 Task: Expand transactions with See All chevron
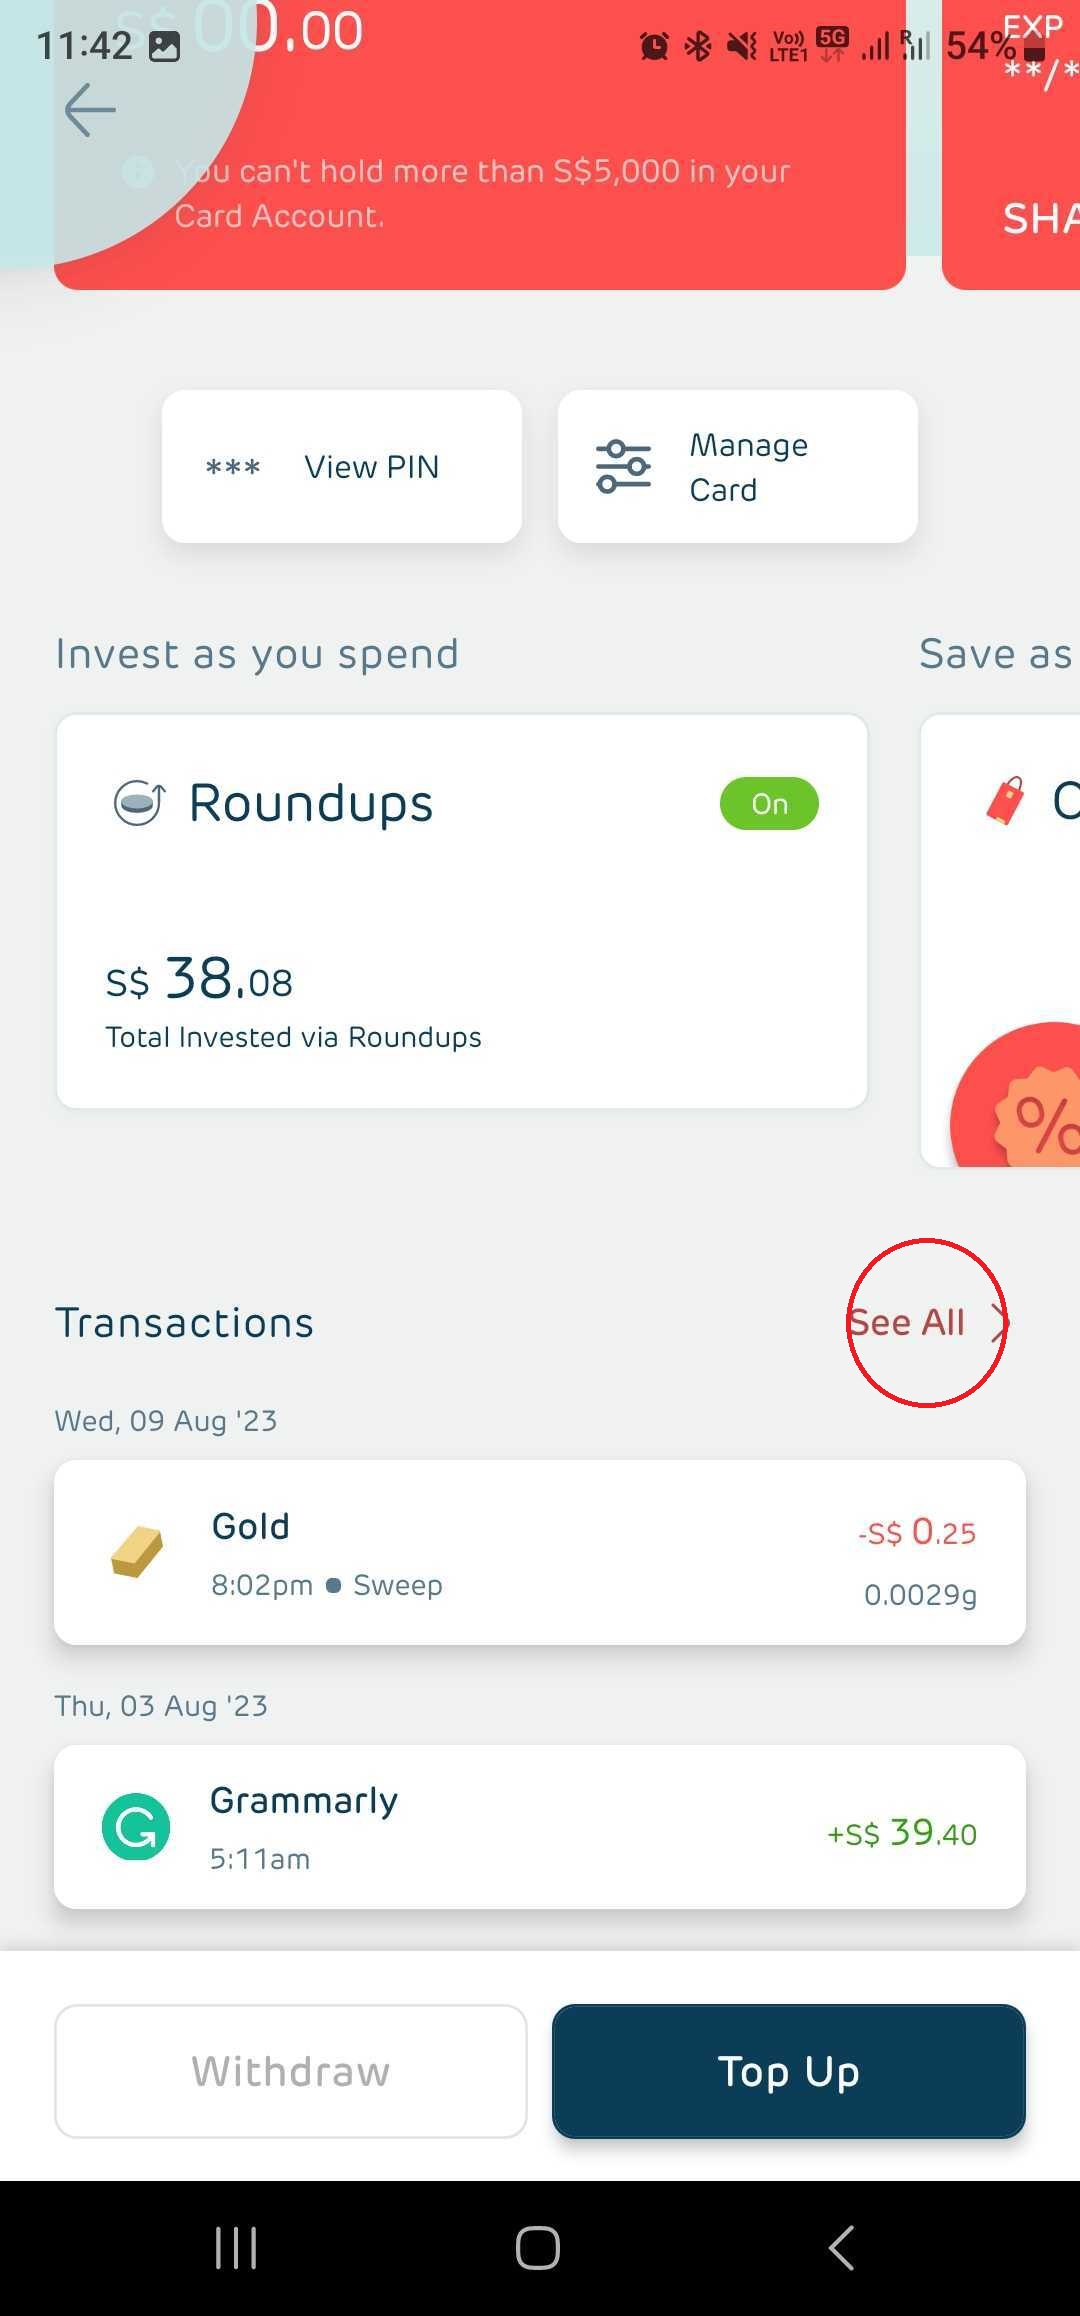coord(999,1322)
